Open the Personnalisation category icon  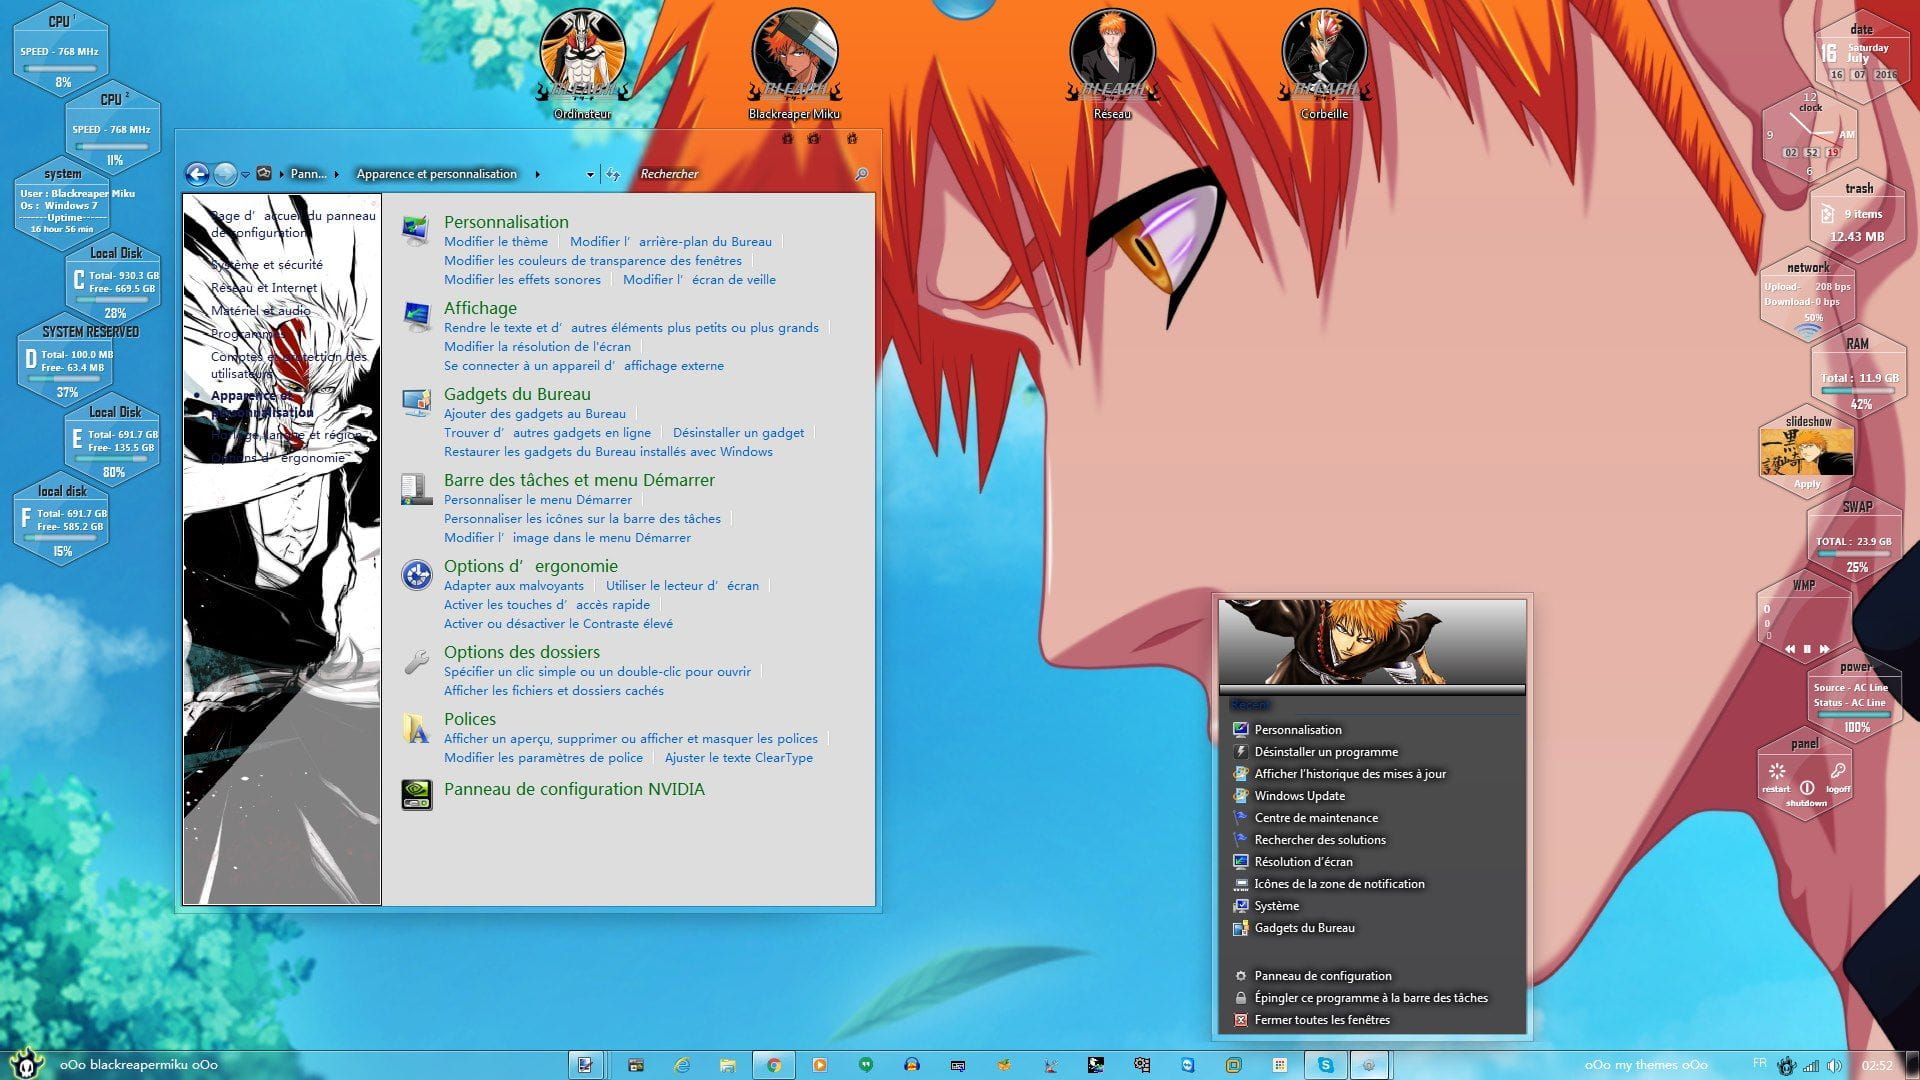416,231
